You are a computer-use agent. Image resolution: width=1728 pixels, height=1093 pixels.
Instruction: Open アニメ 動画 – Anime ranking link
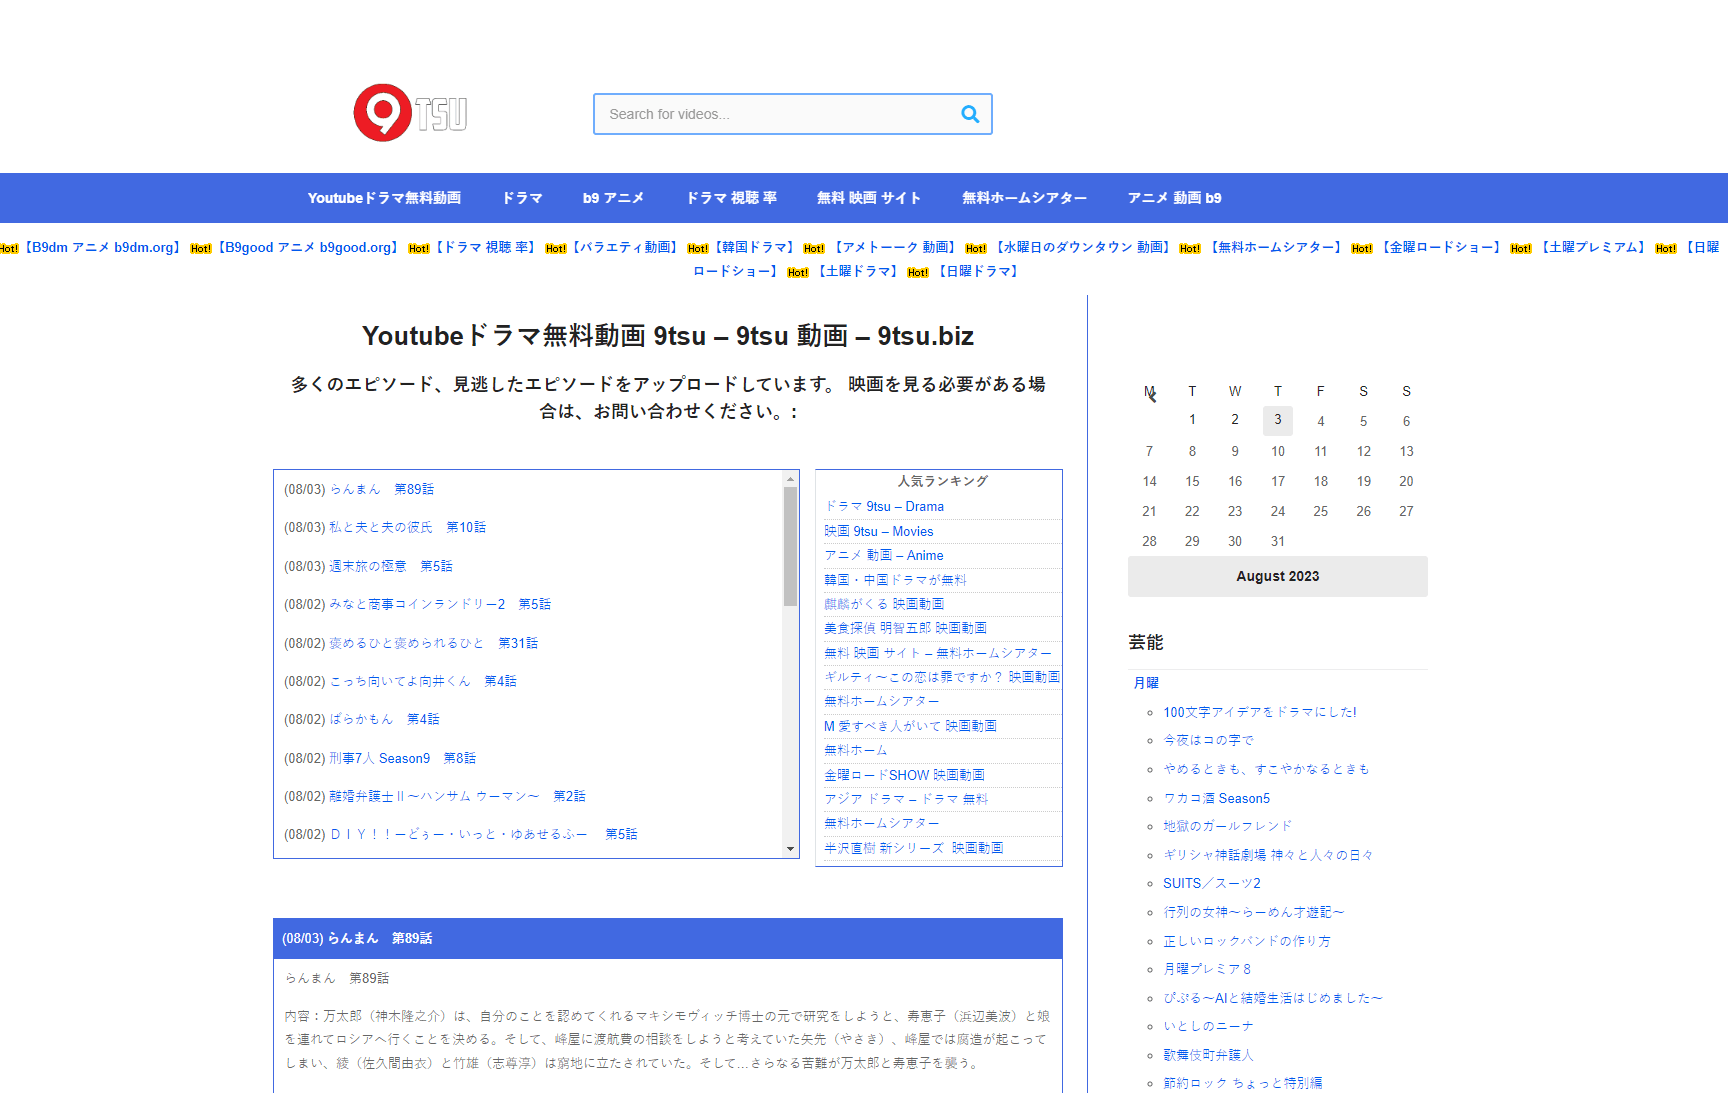(x=884, y=556)
